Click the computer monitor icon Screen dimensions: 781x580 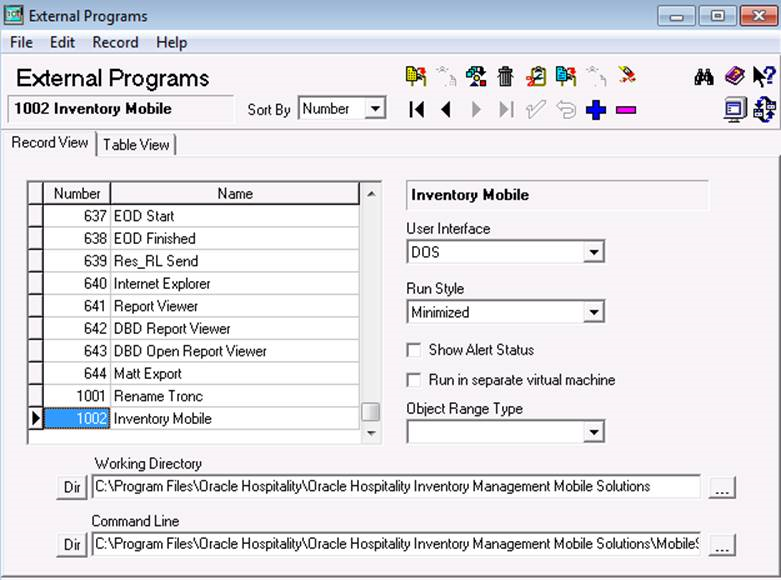pos(735,110)
